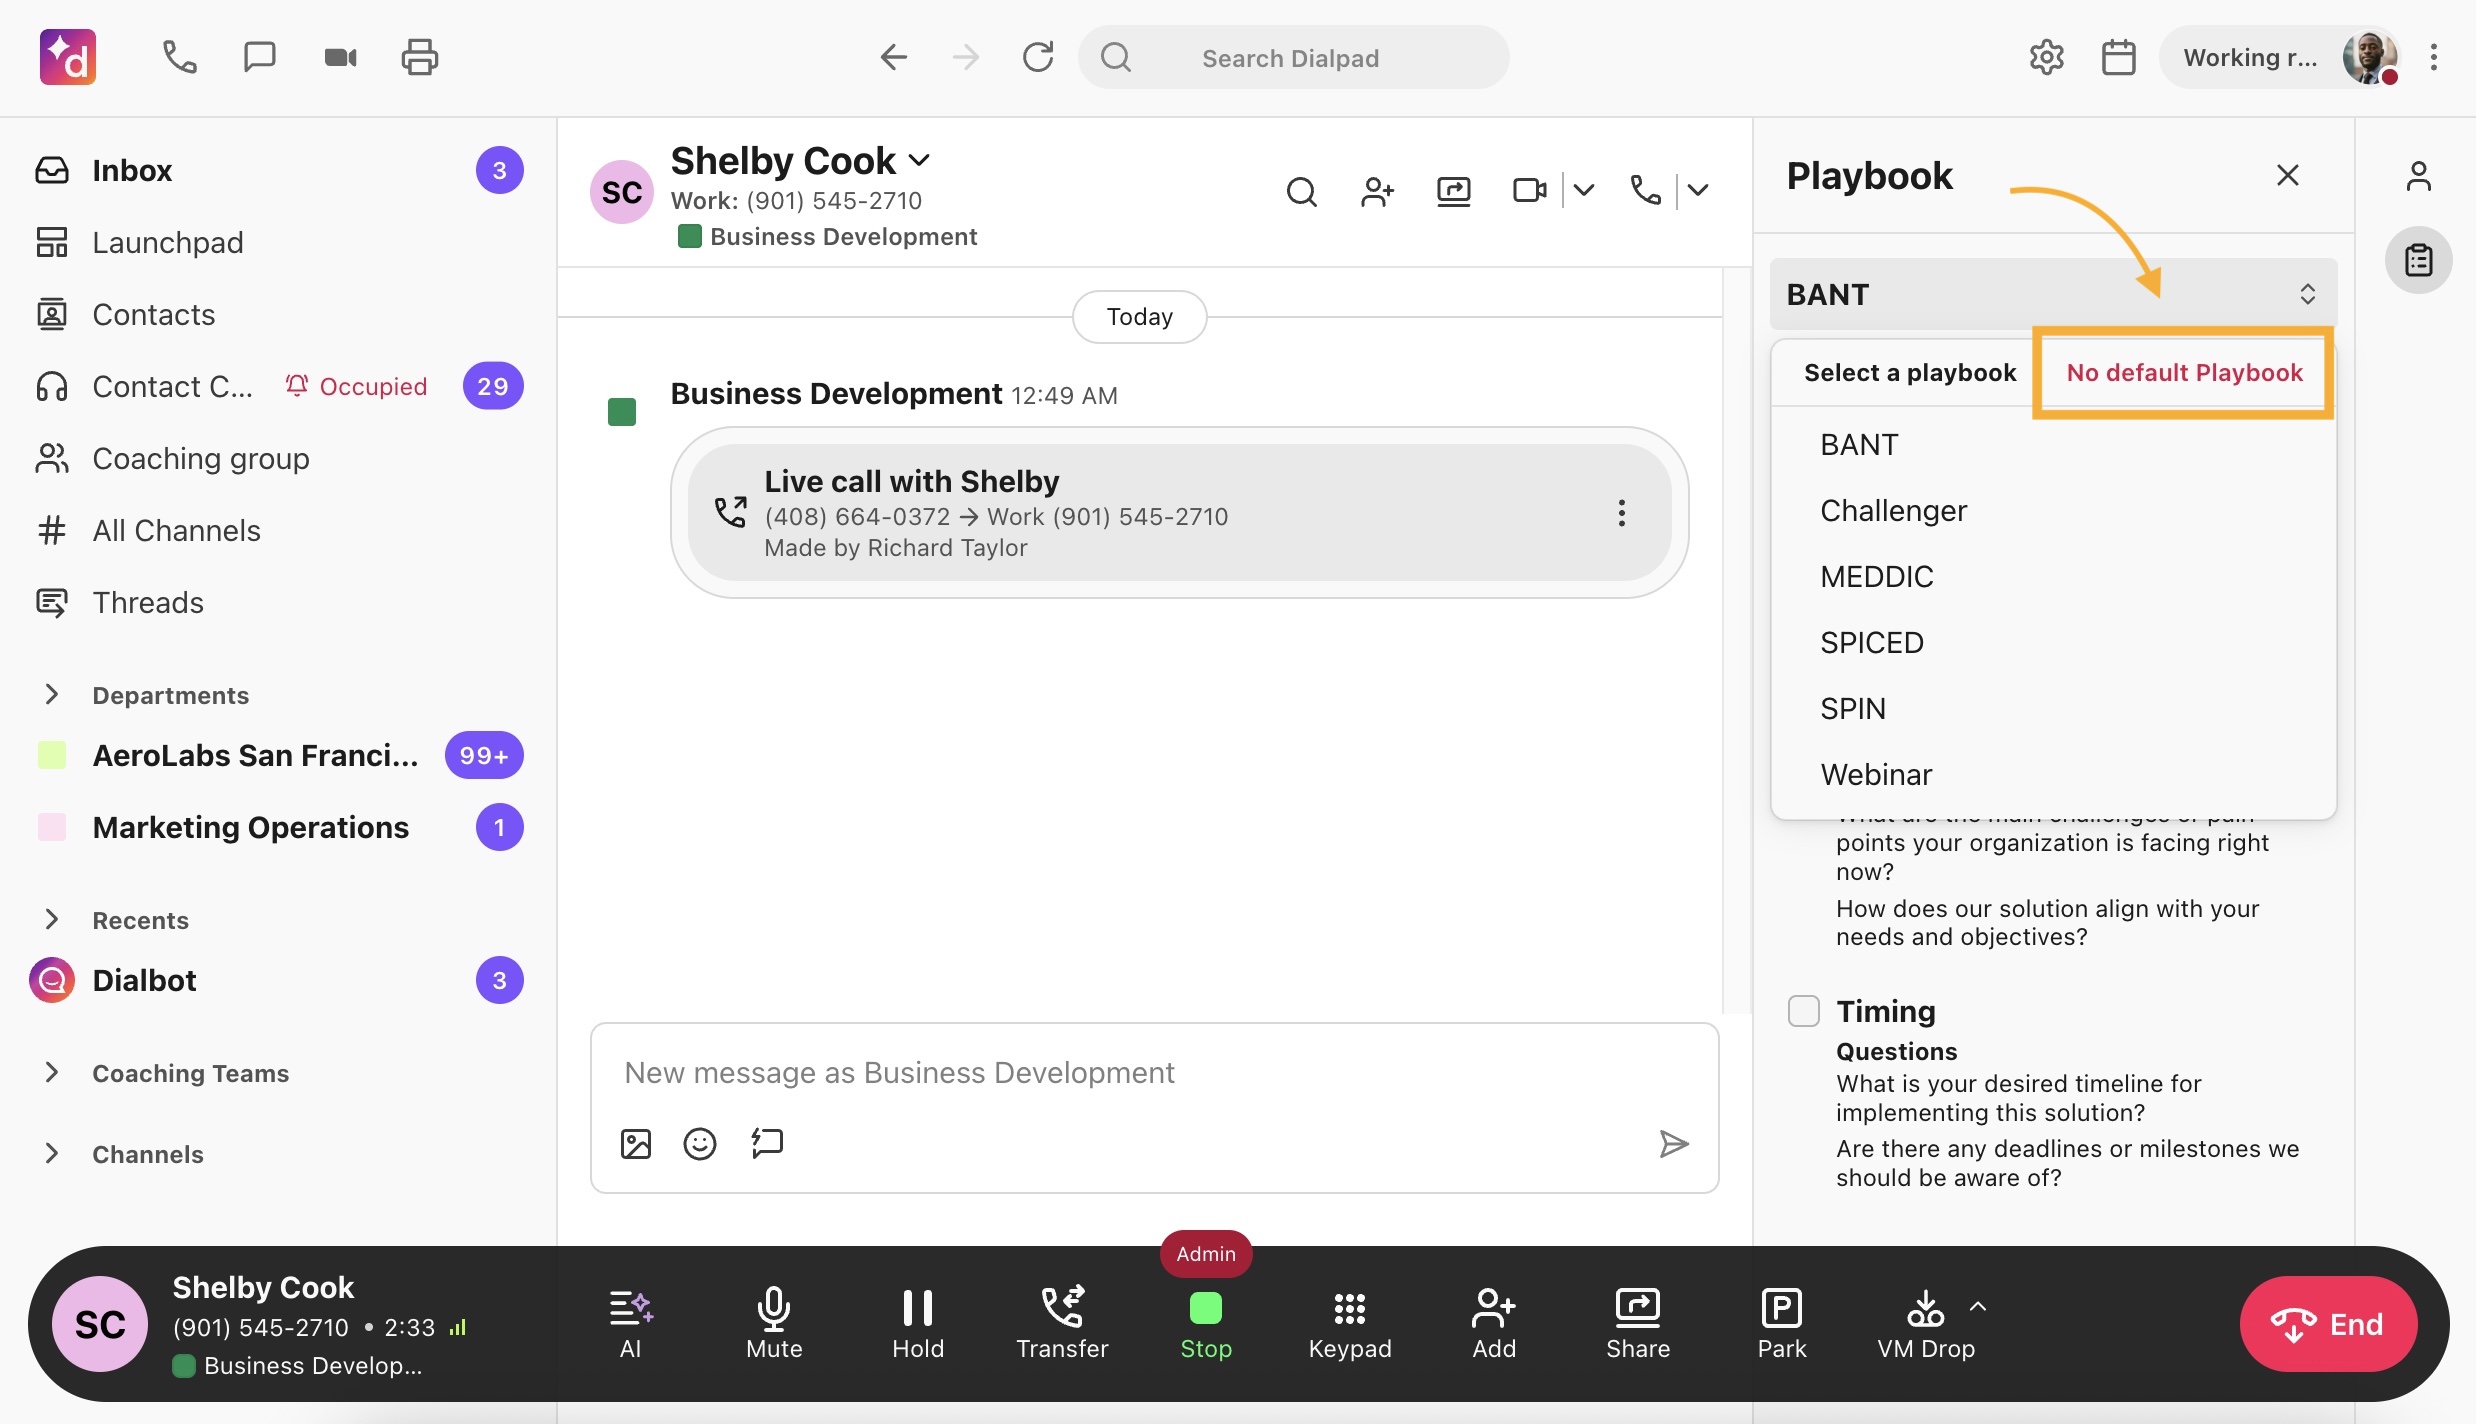This screenshot has height=1424, width=2476.
Task: Click VM Drop button
Action: [x=1926, y=1323]
